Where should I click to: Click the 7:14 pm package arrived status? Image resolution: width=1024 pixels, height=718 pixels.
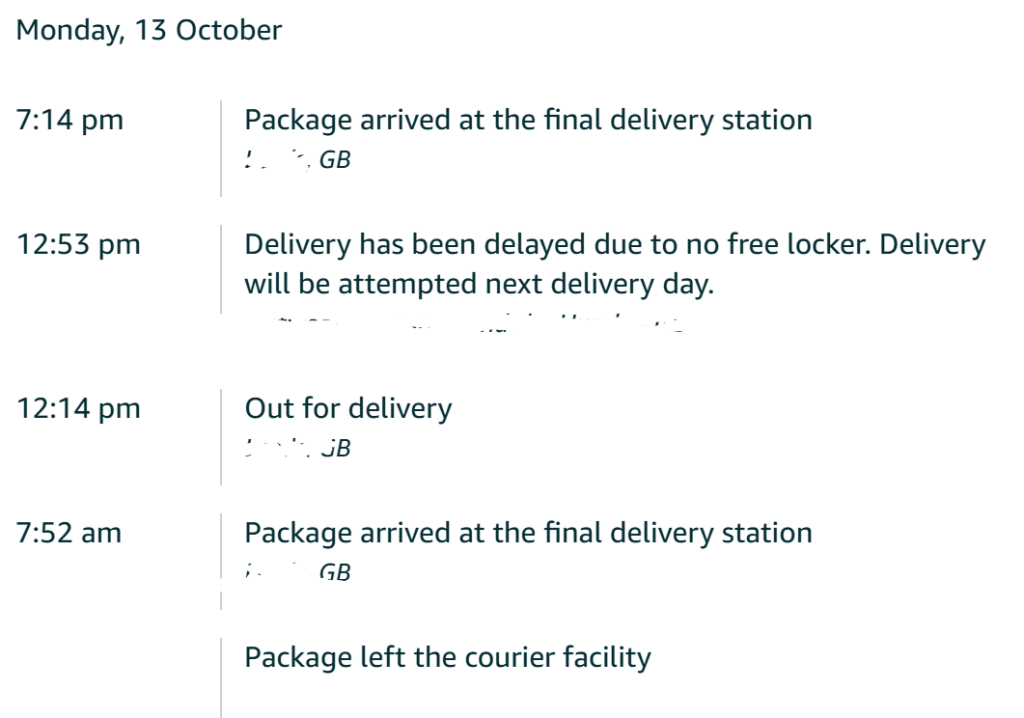(x=528, y=120)
